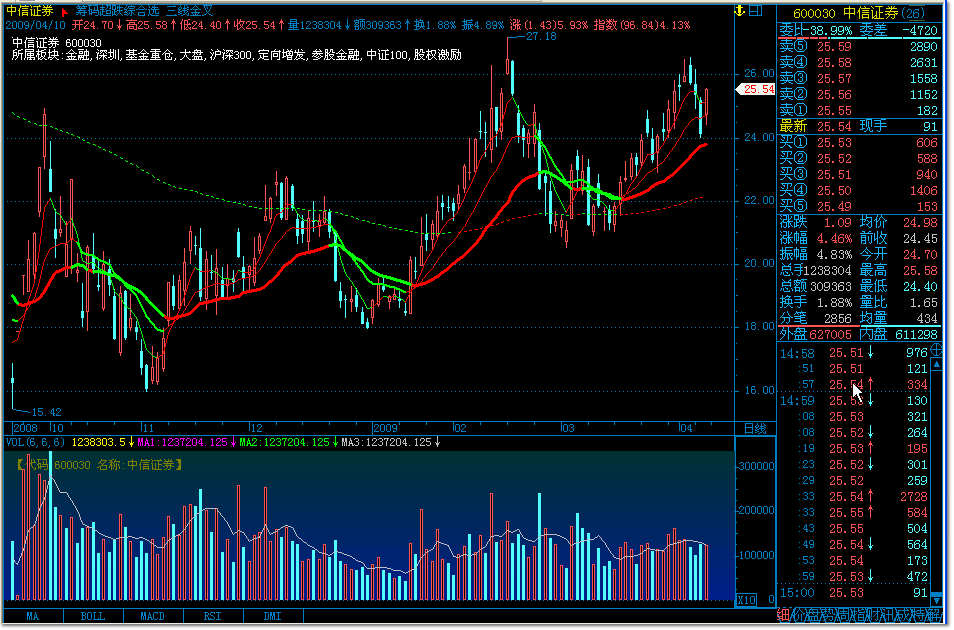The height and width of the screenshot is (630, 954).
Task: Click the tick list scrollbar up arrow
Action: click(937, 363)
